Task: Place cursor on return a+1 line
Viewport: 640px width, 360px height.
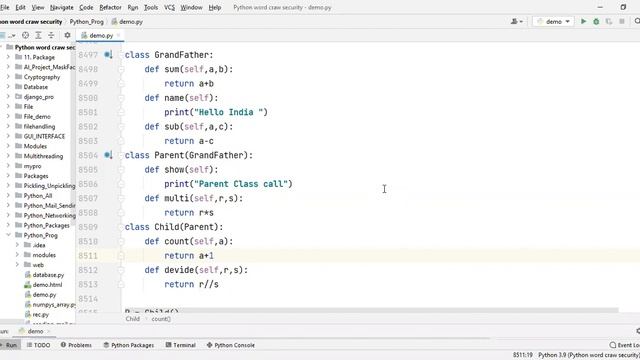Action: pos(189,256)
